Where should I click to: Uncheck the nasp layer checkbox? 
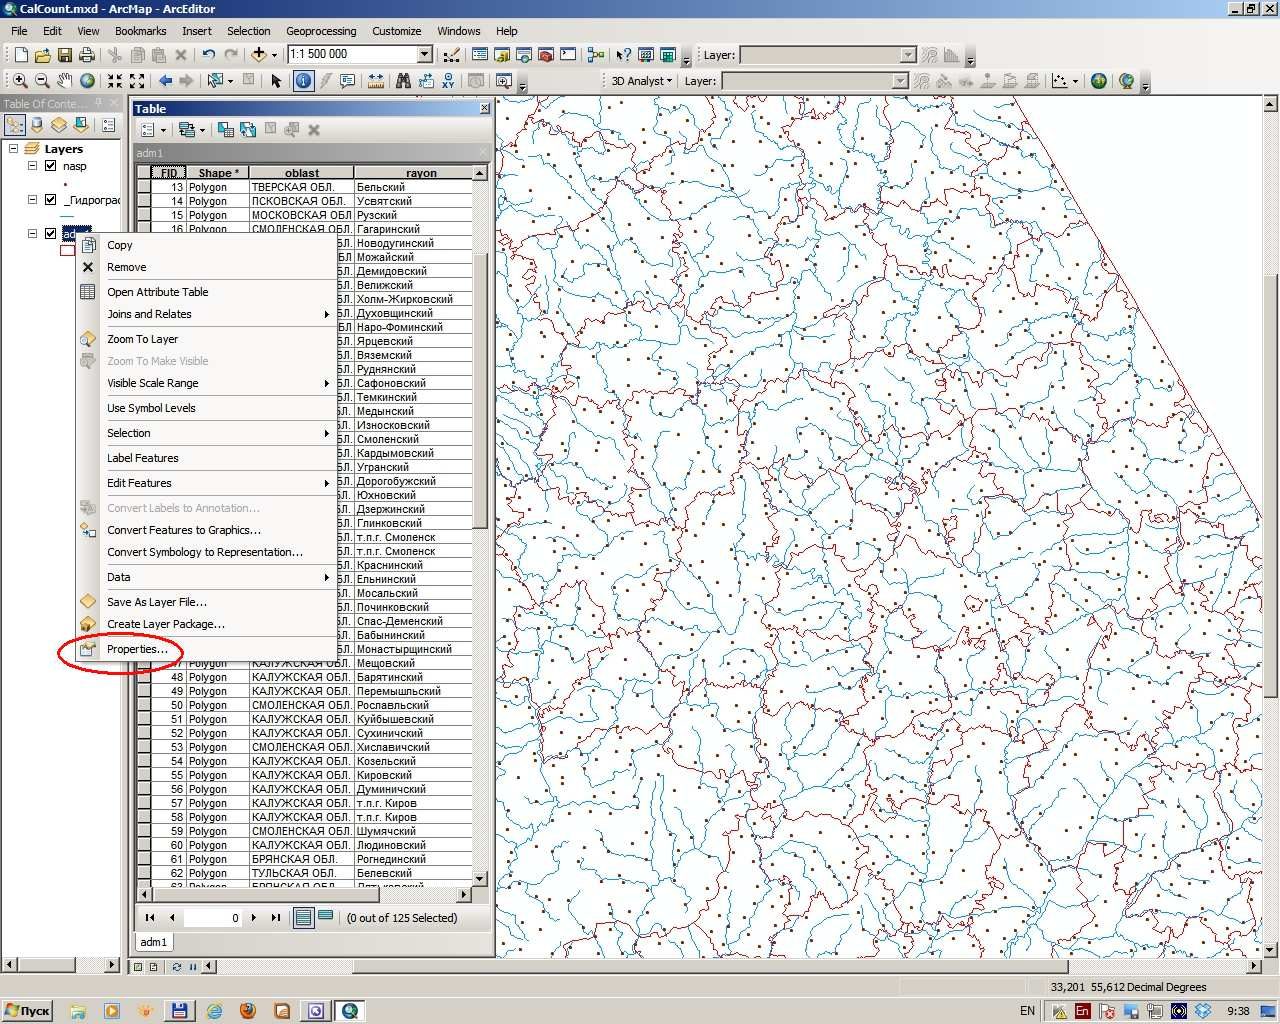51,166
